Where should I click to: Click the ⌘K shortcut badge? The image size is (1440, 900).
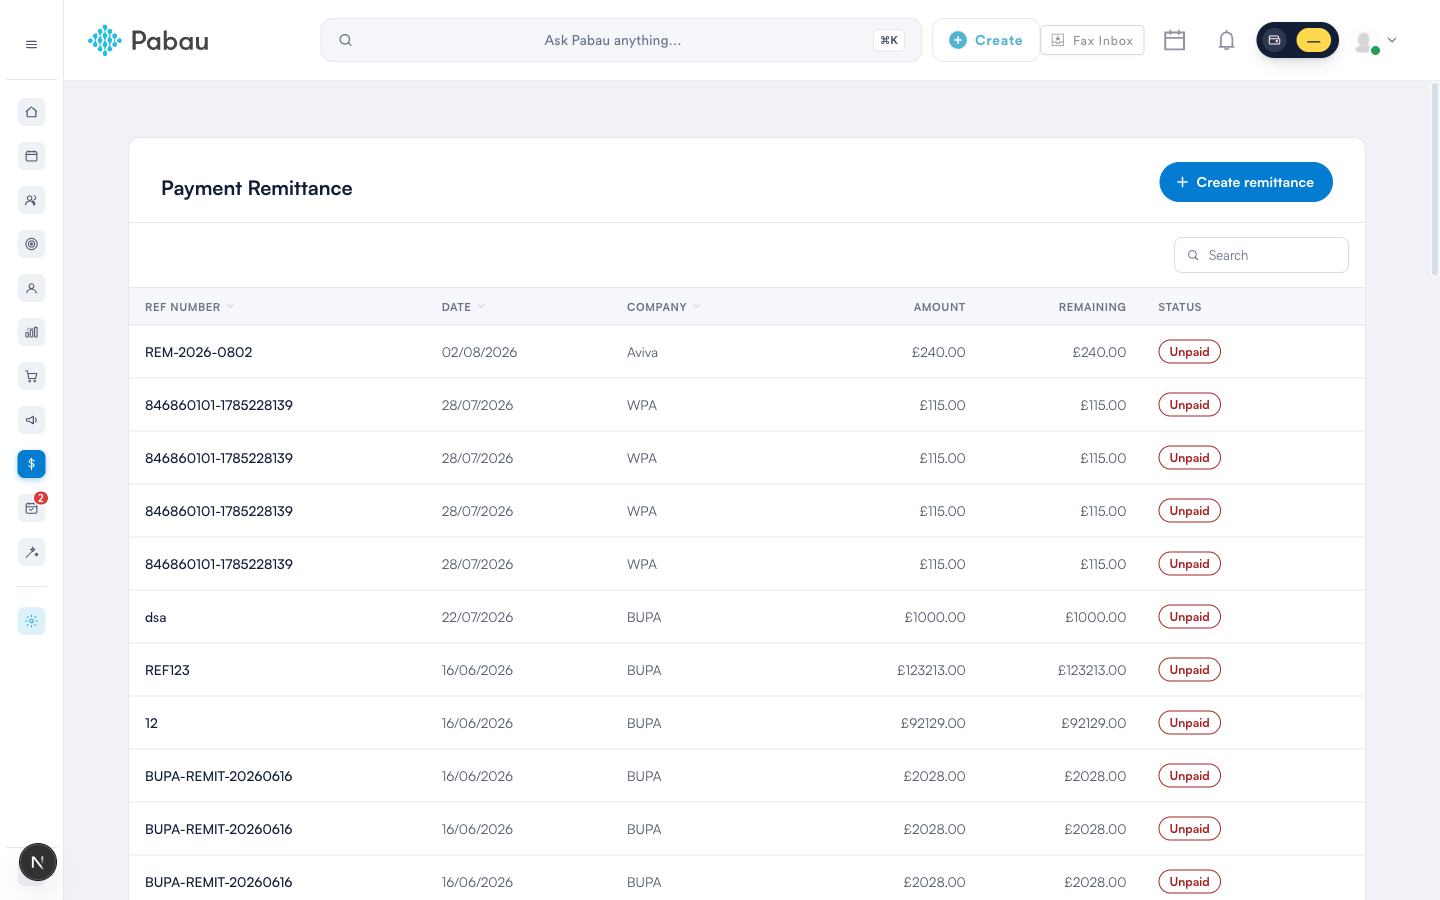point(889,40)
